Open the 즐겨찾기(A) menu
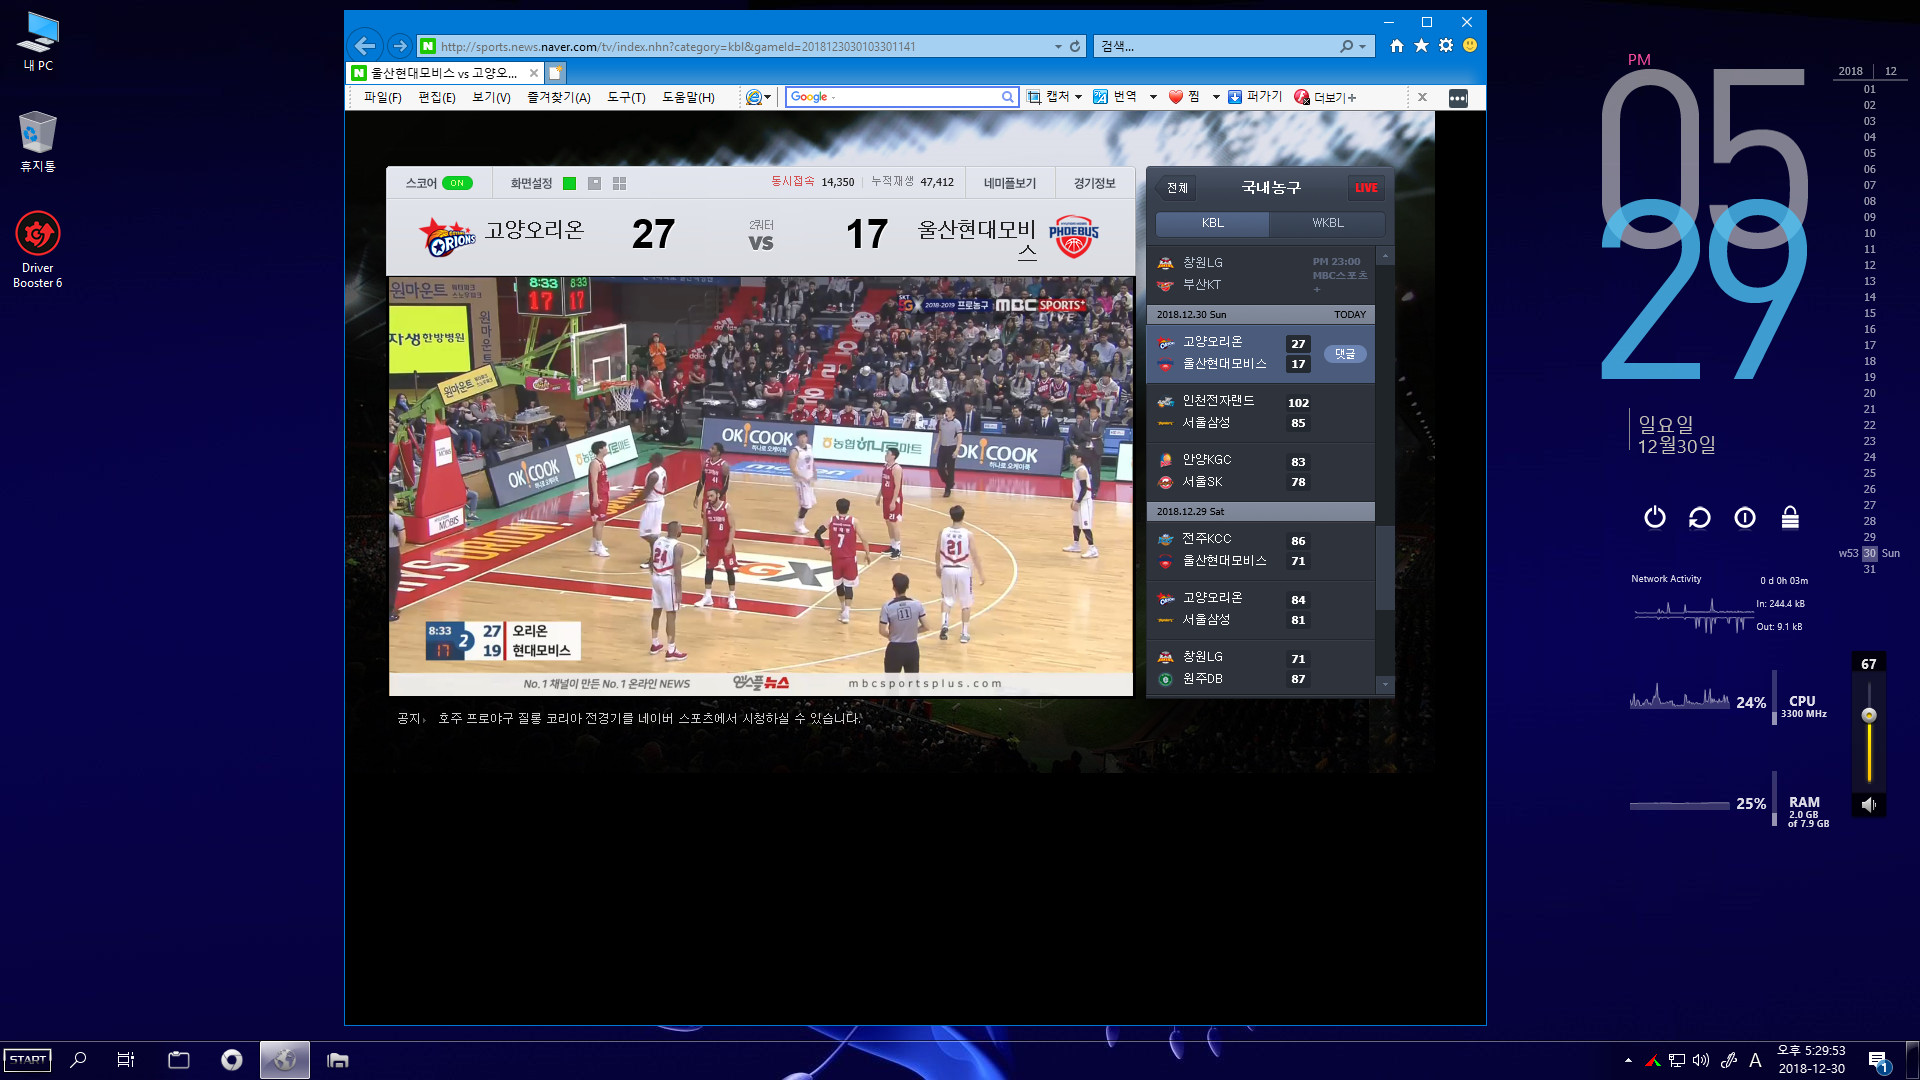 tap(559, 97)
